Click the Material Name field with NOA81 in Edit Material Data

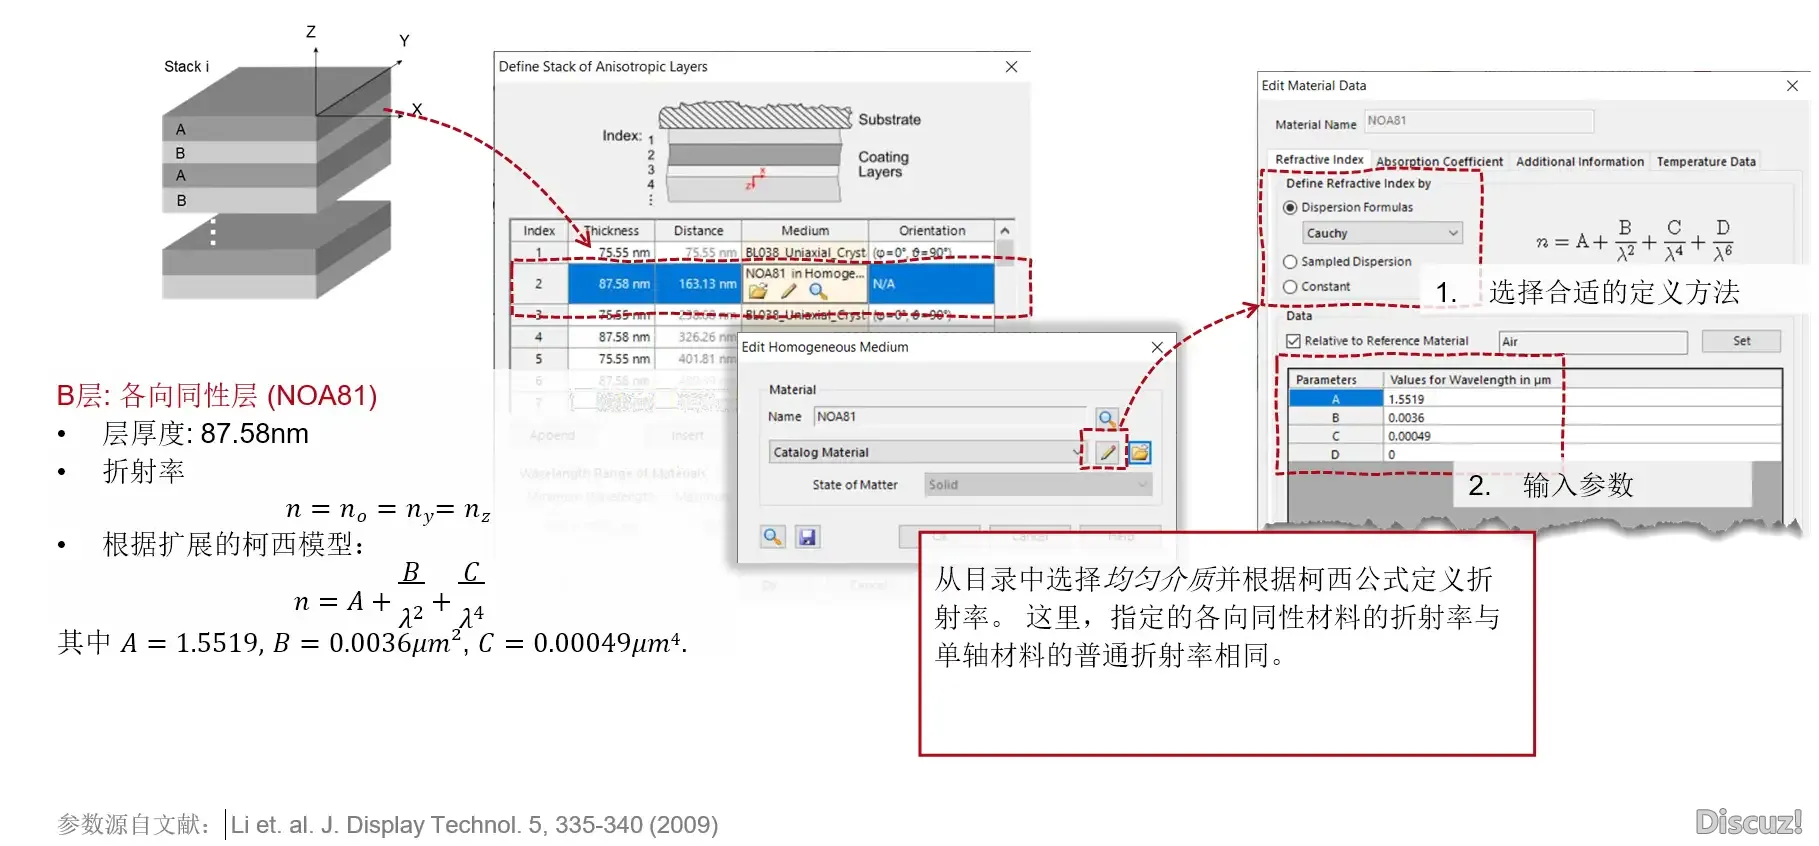click(x=1479, y=121)
